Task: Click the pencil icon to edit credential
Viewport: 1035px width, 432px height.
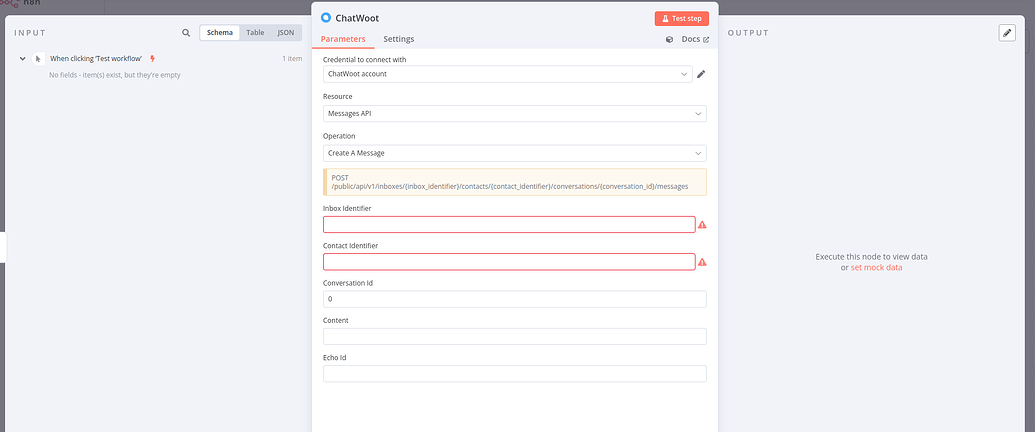Action: coord(701,74)
